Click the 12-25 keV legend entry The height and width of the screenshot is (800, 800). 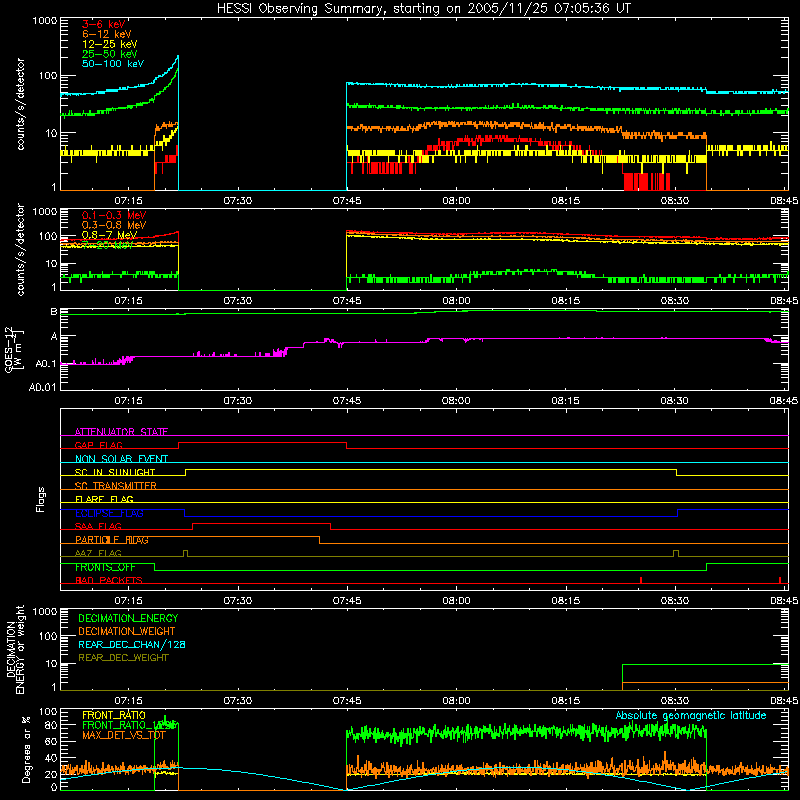click(x=110, y=44)
